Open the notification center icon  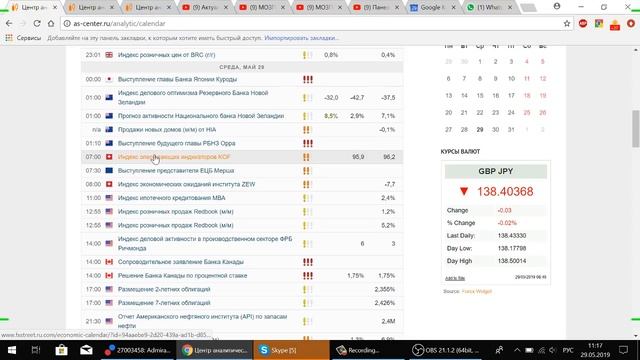pyautogui.click(x=623, y=350)
